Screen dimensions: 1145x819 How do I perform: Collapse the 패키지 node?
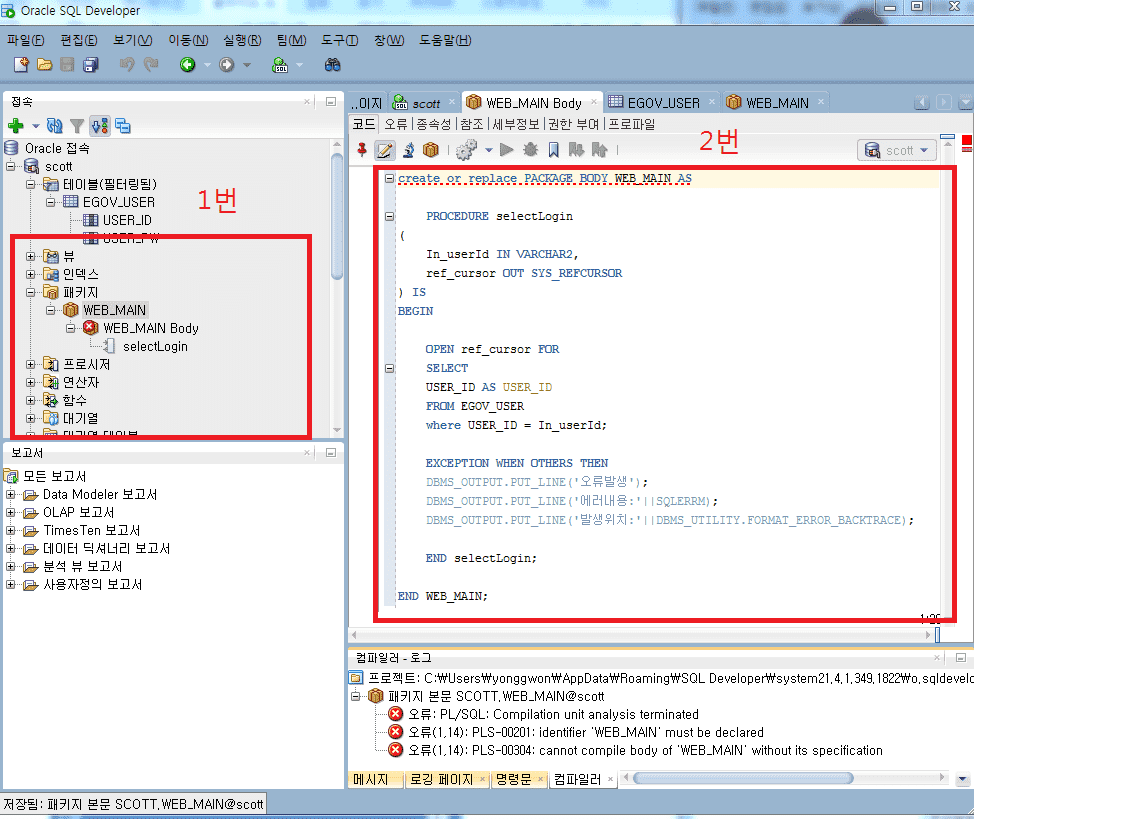(31, 292)
